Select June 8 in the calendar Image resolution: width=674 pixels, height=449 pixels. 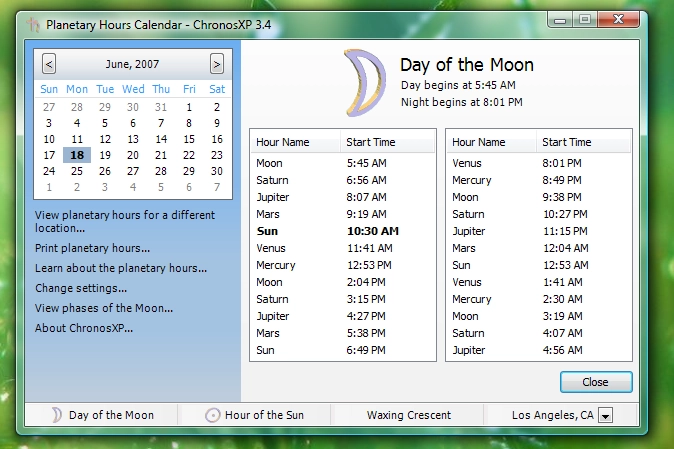point(189,123)
